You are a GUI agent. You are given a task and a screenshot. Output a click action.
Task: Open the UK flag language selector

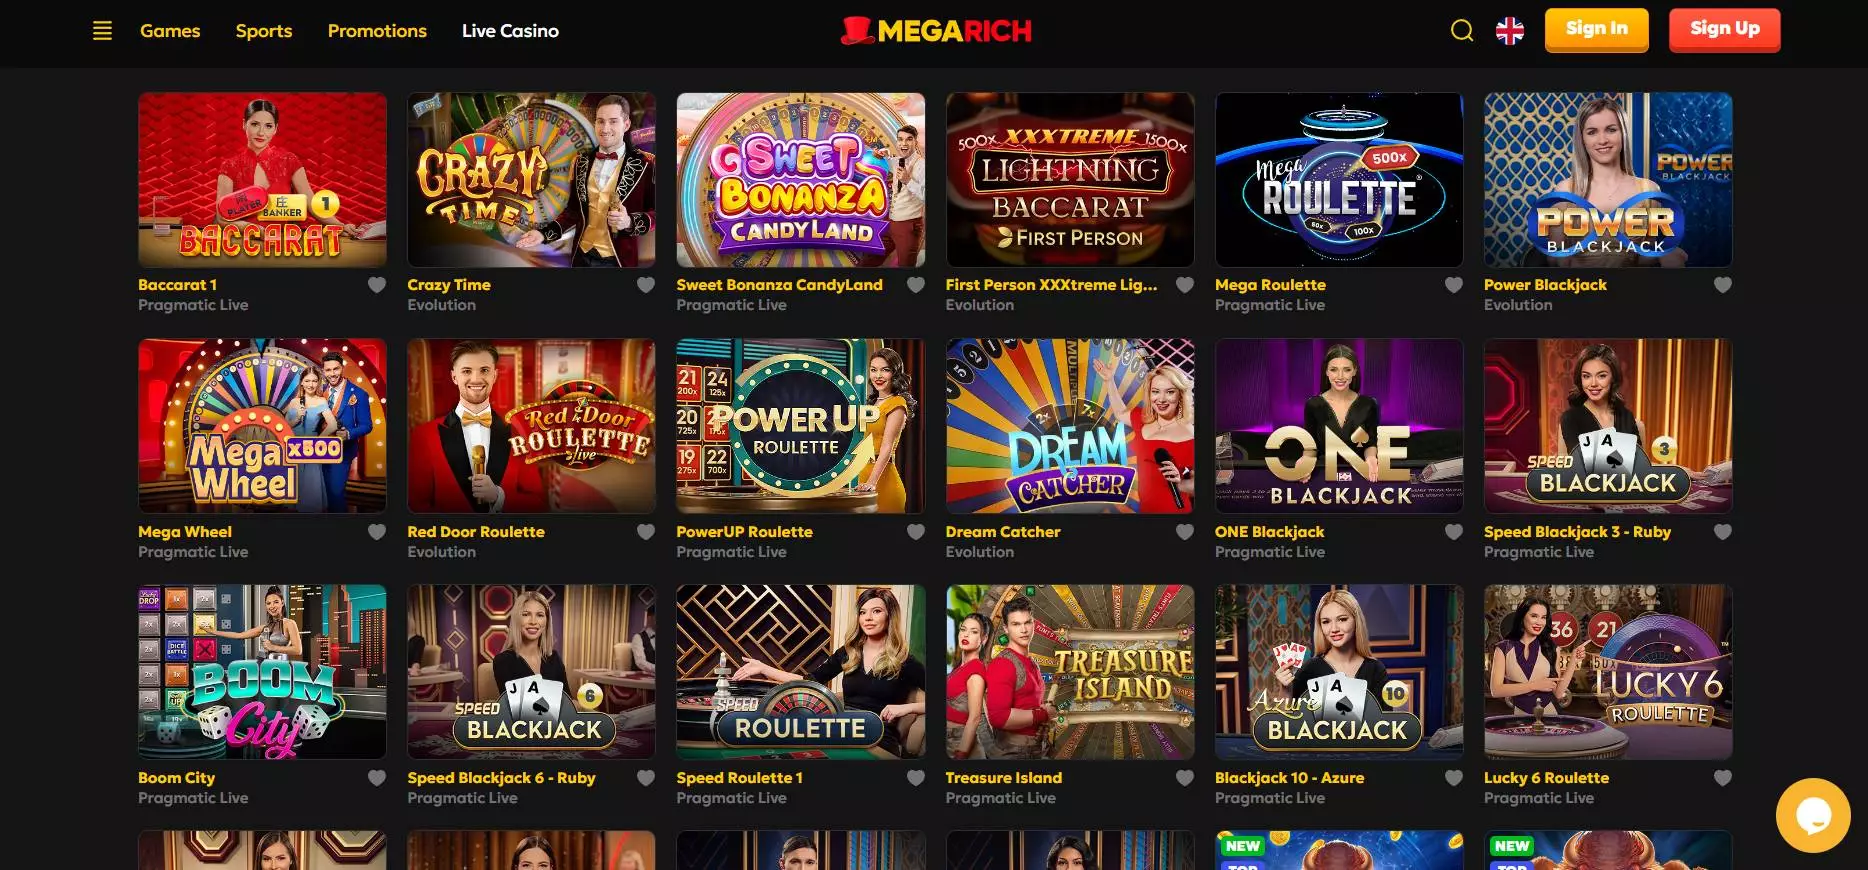[x=1510, y=31]
